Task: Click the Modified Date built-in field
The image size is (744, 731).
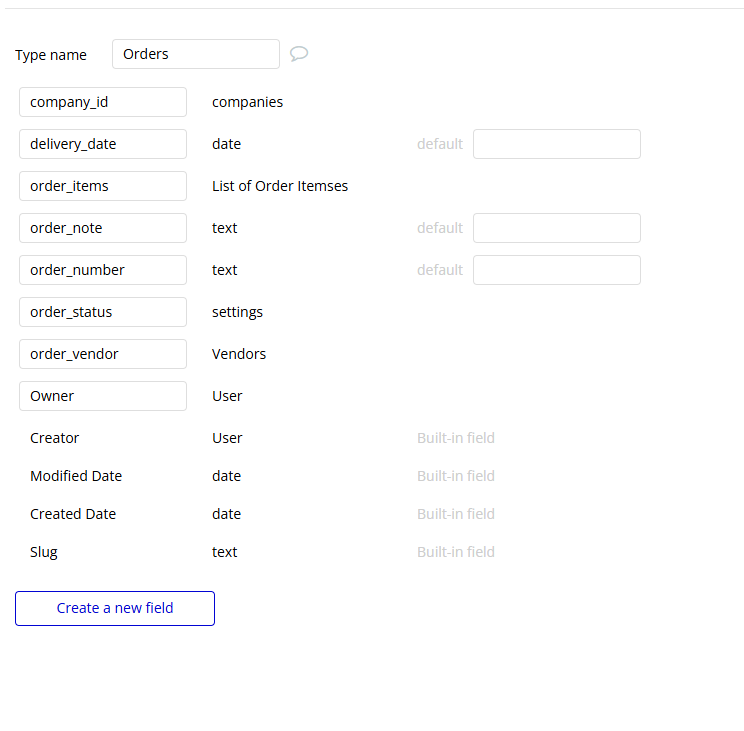Action: pos(76,476)
